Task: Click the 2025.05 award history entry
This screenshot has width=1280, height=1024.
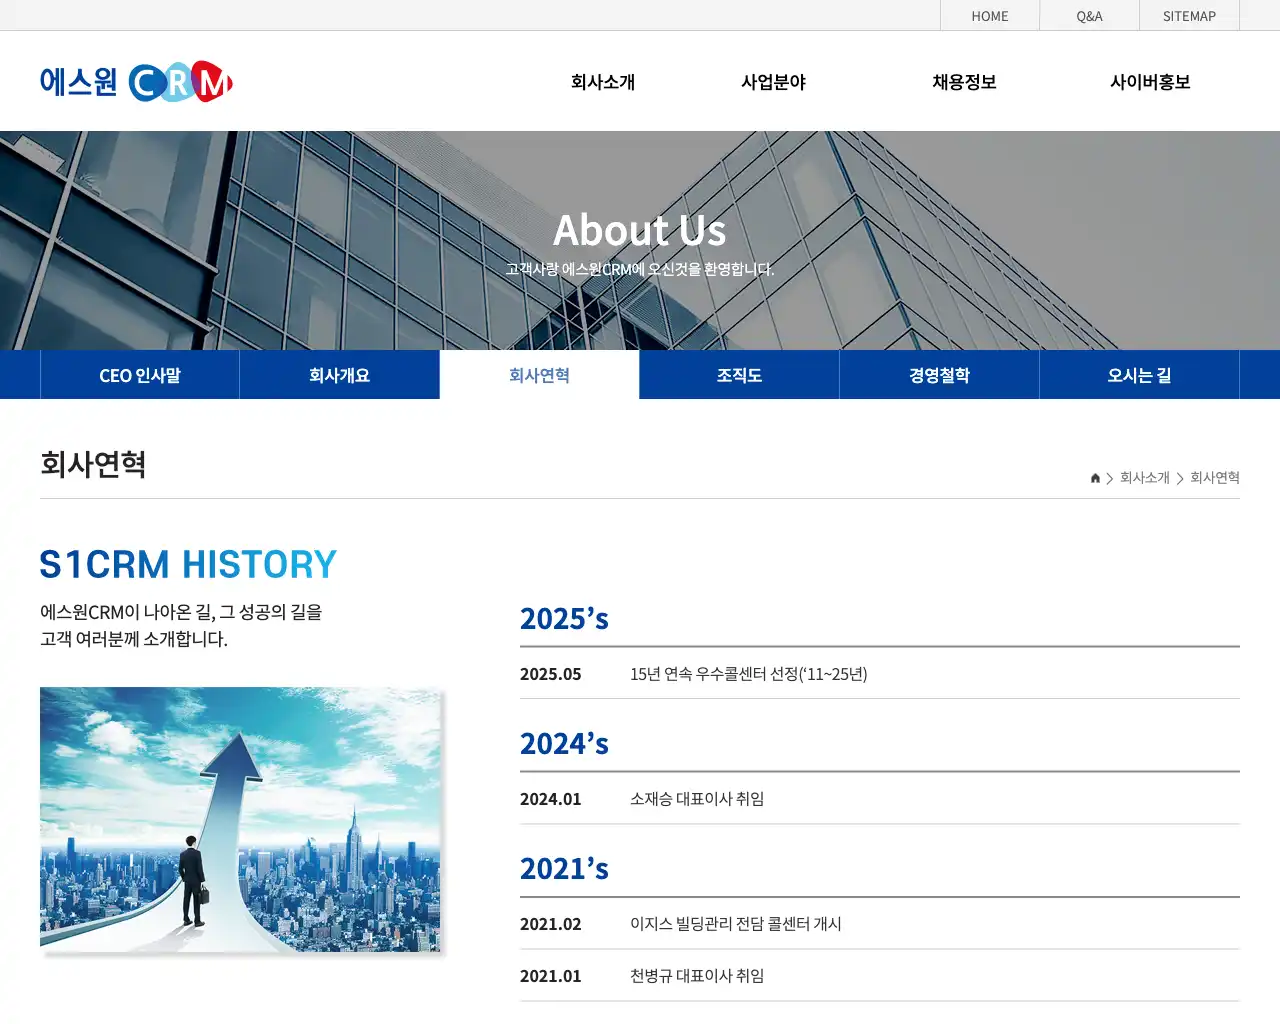Action: click(747, 674)
